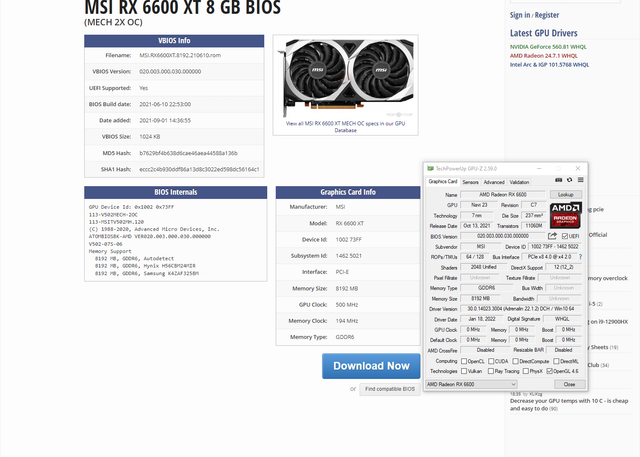The image size is (640, 457).
Task: Click the Subsystem Id value 1462 5021
Action: [x=349, y=256]
